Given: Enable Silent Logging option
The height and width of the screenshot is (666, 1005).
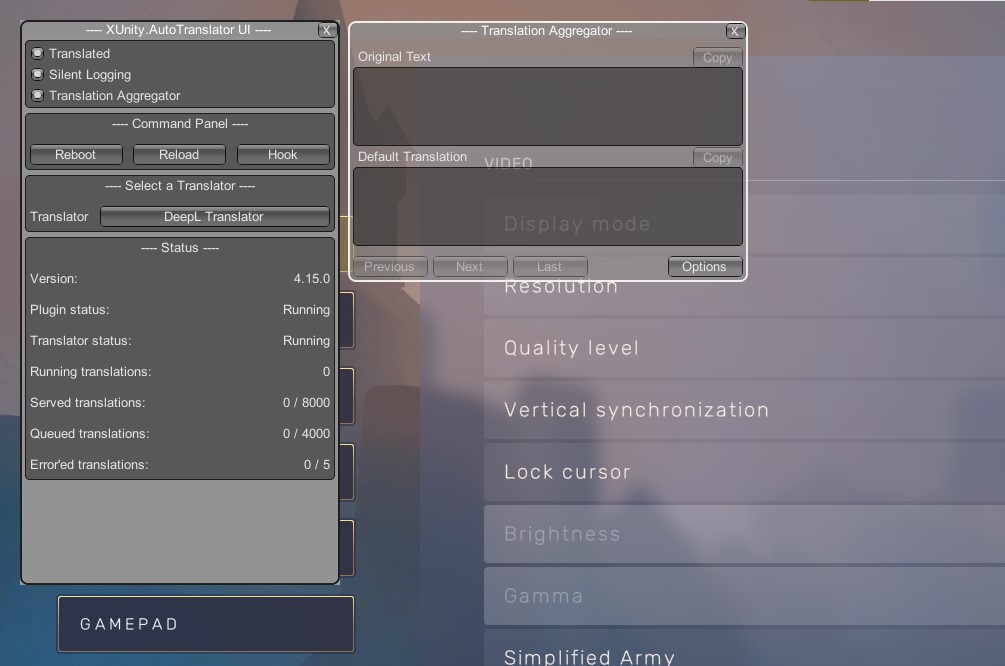Looking at the screenshot, I should tap(38, 74).
